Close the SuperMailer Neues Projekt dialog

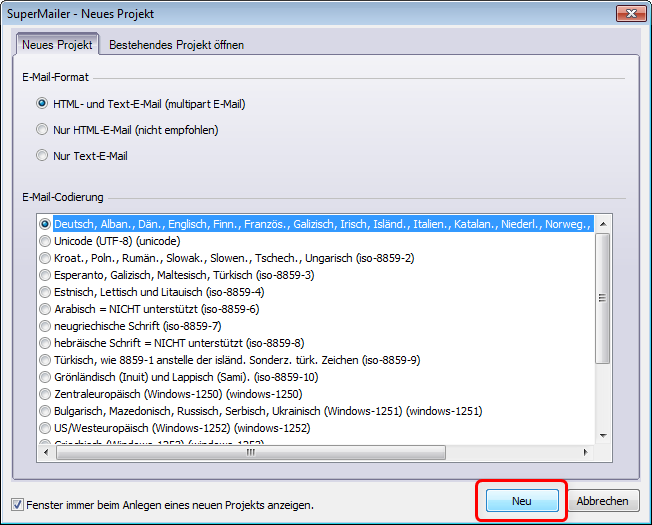tap(631, 13)
